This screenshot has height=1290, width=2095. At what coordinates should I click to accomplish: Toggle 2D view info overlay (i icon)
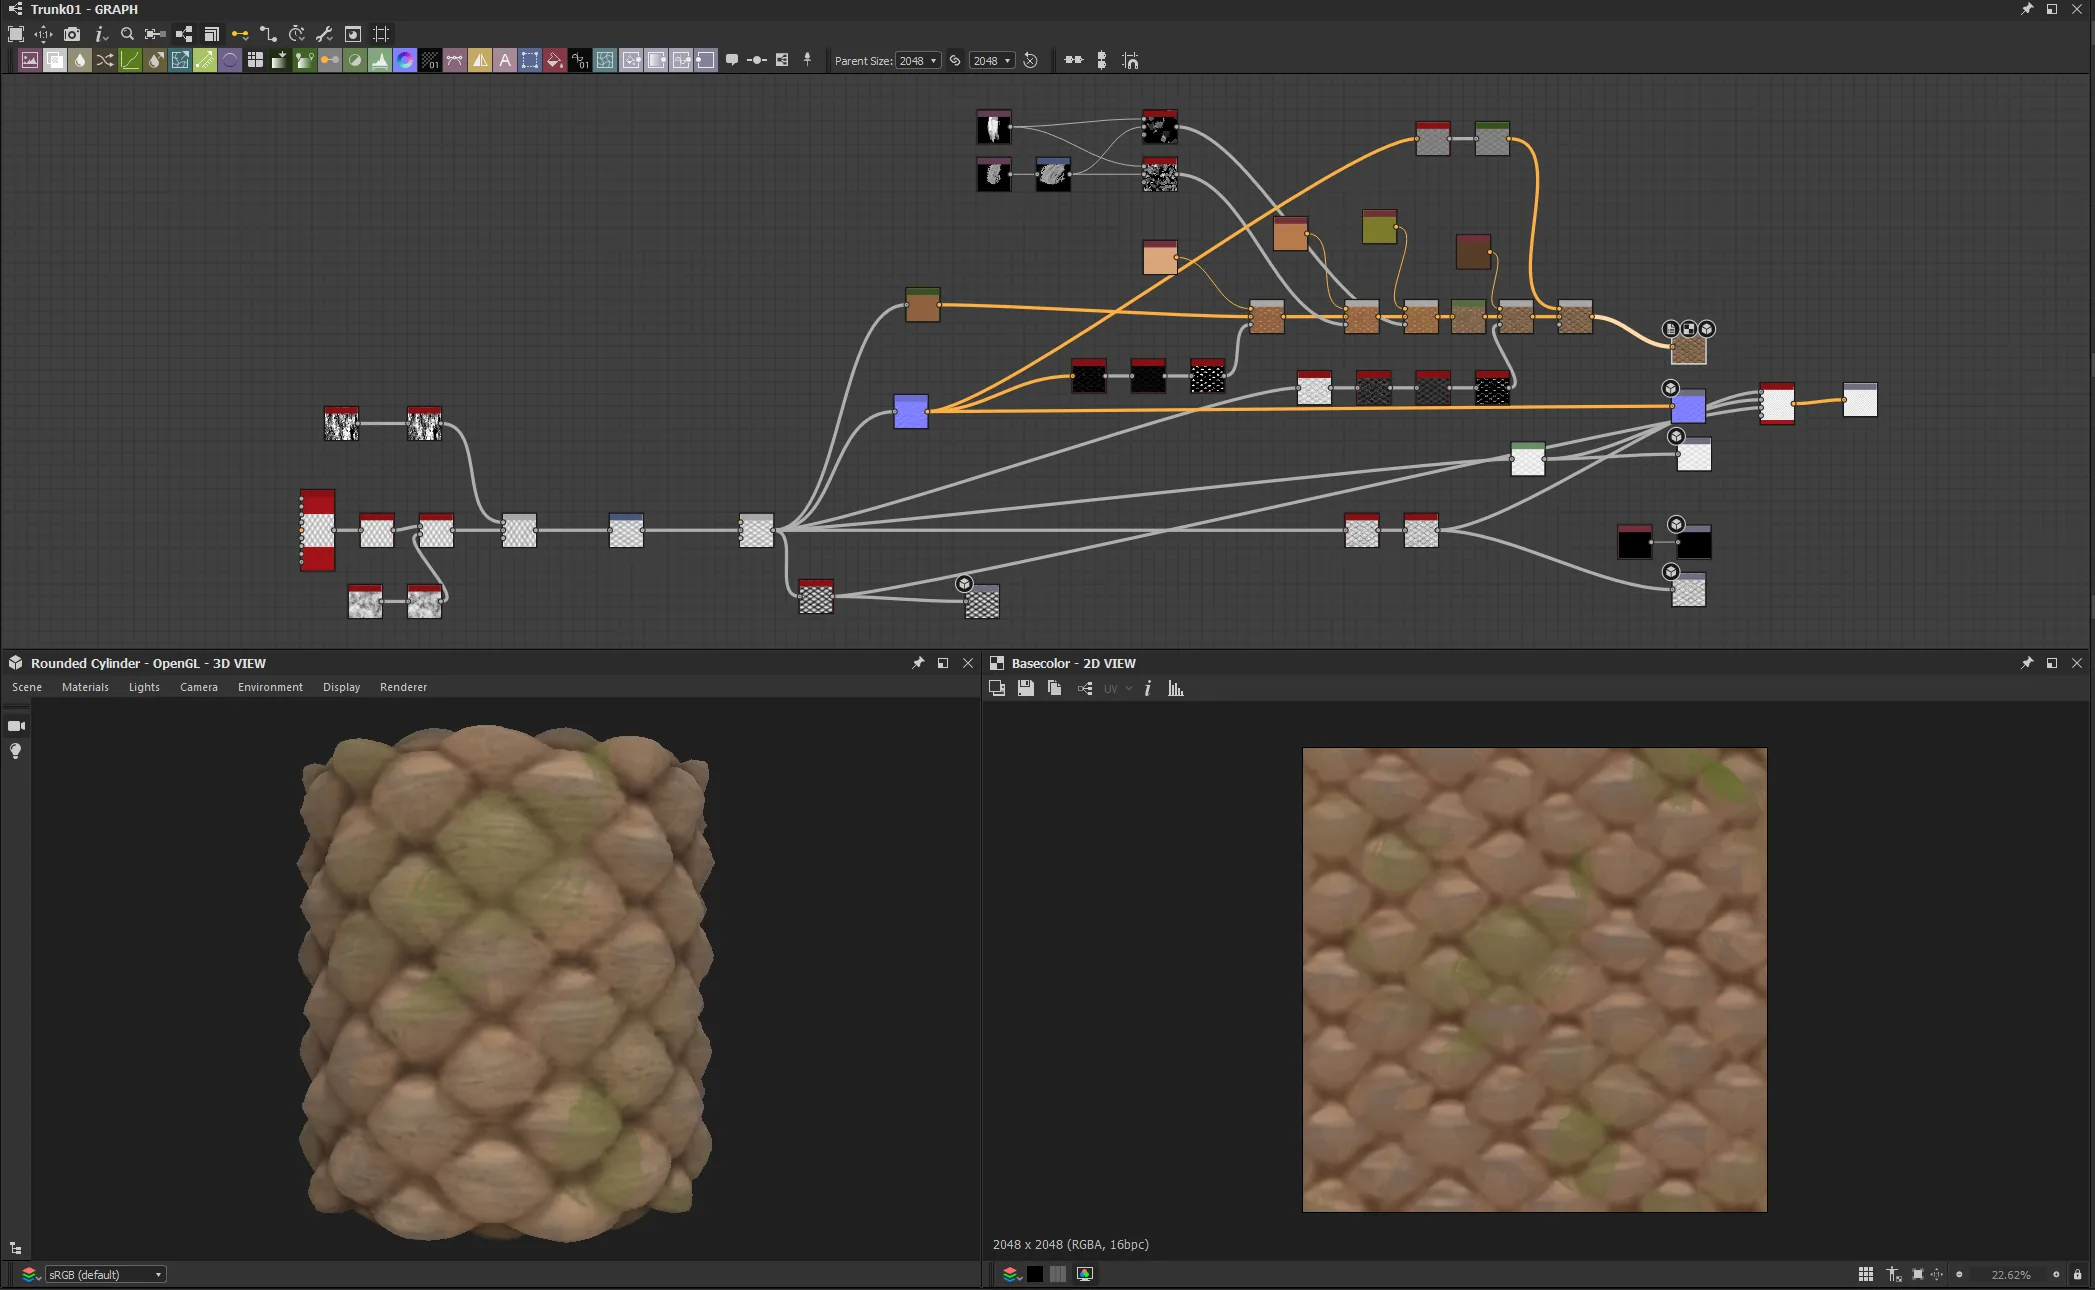pos(1147,688)
